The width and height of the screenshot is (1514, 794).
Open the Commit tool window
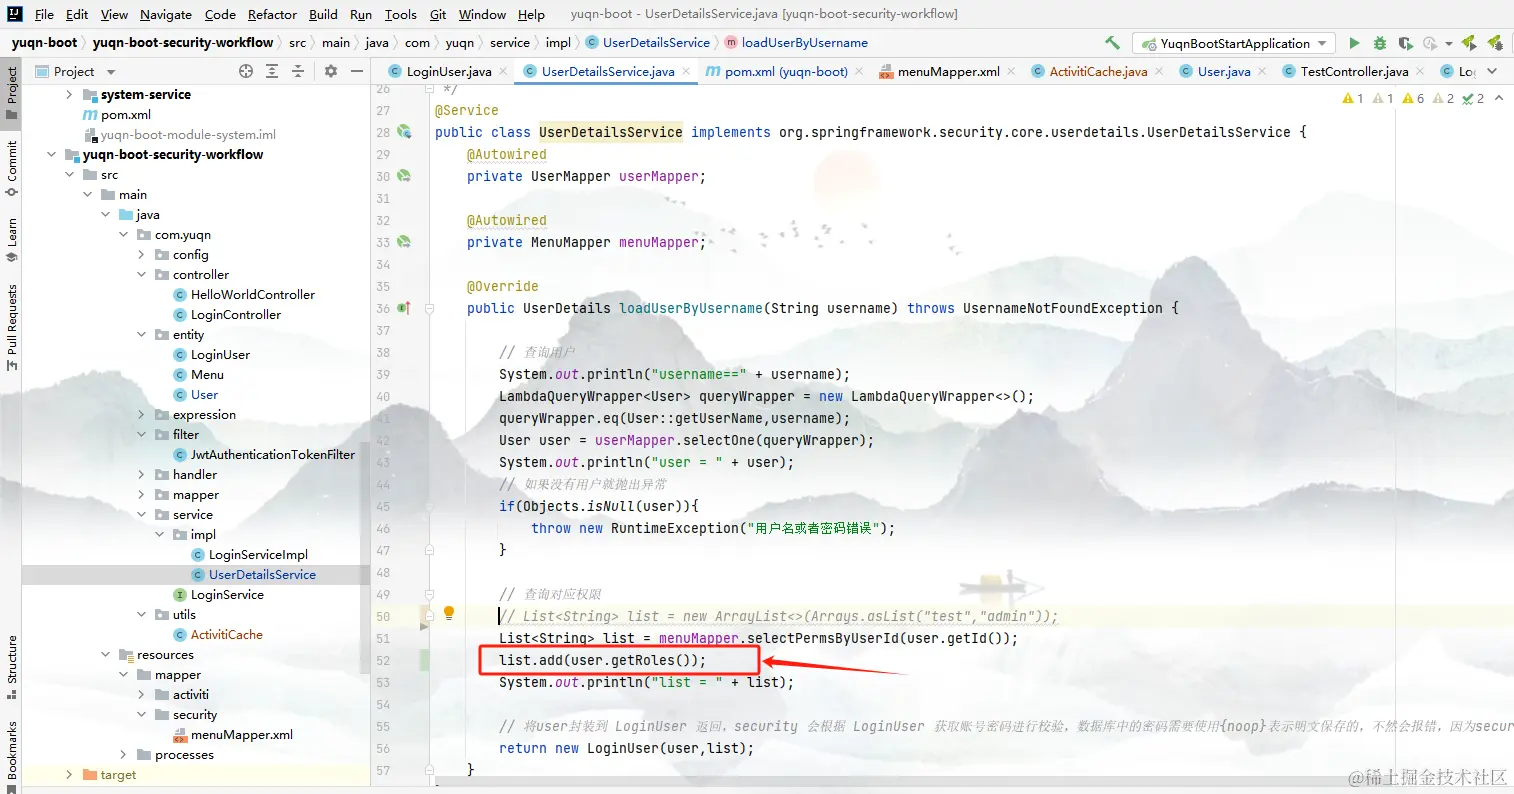(12, 167)
